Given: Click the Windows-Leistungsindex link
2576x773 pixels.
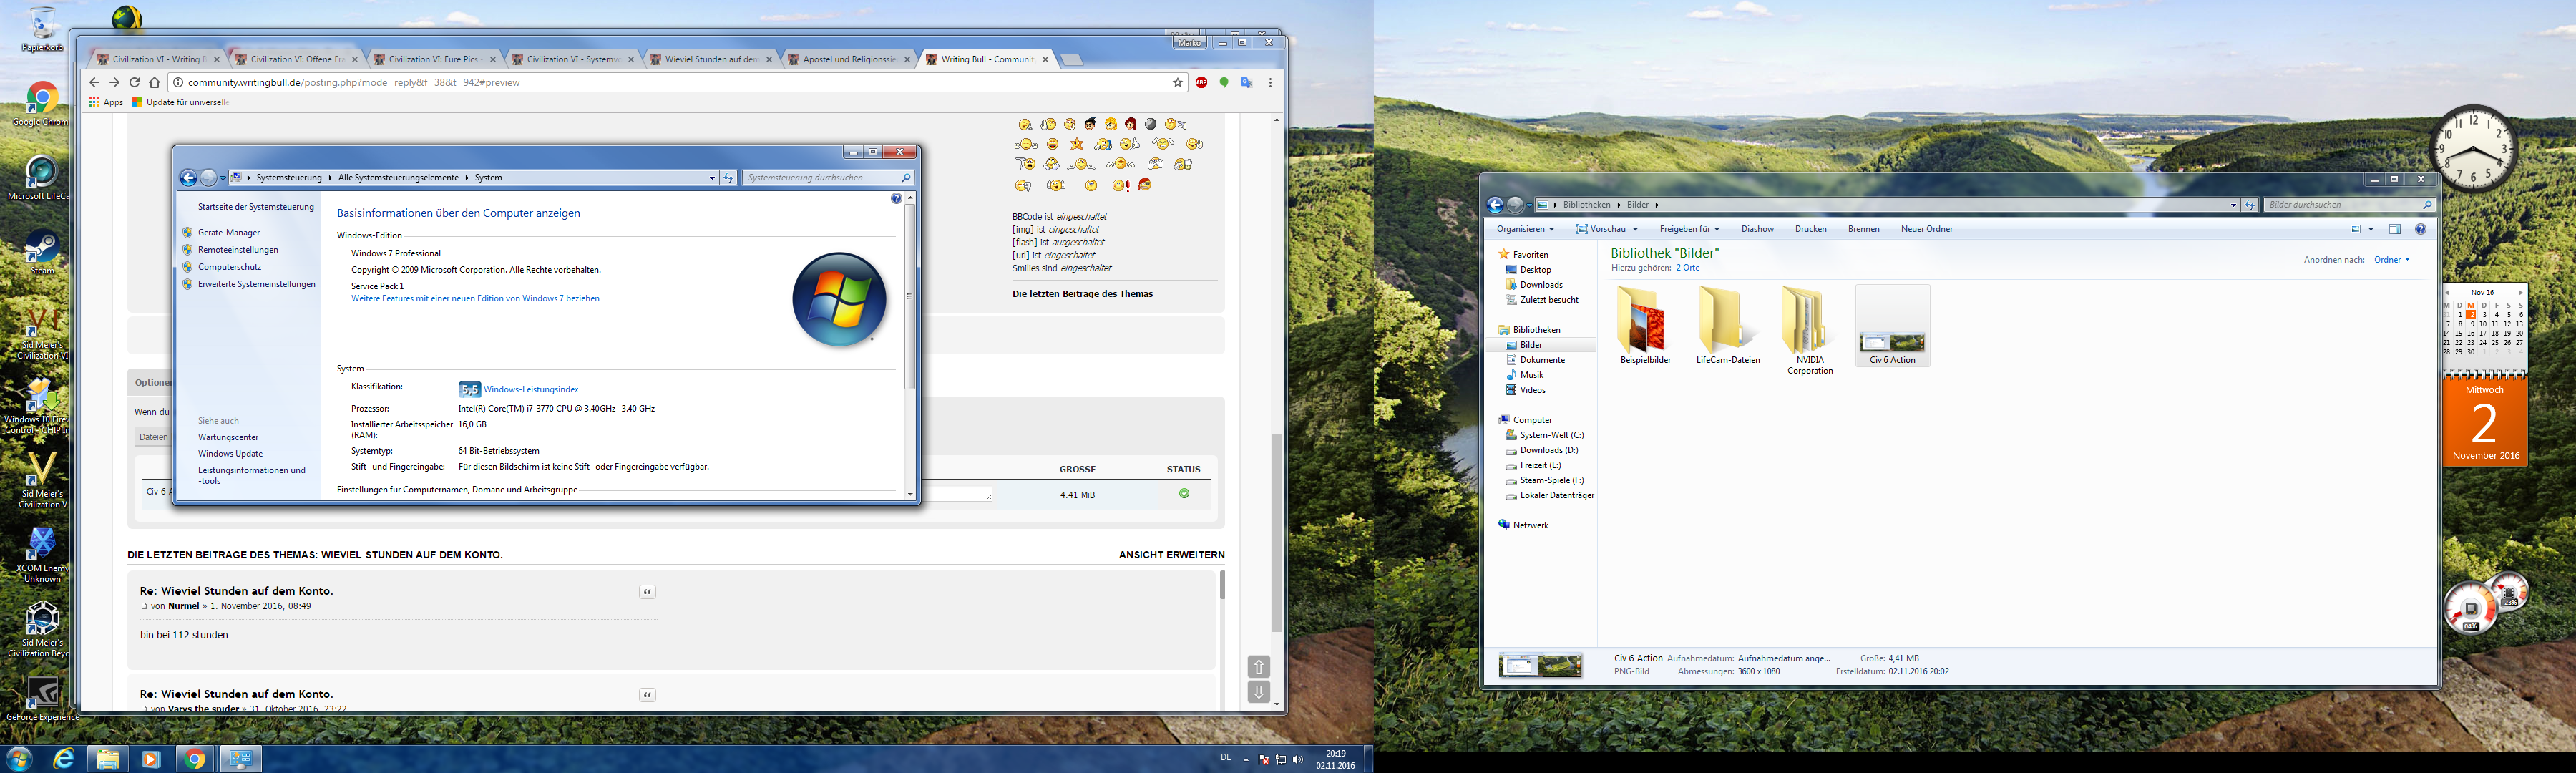Looking at the screenshot, I should pos(530,389).
